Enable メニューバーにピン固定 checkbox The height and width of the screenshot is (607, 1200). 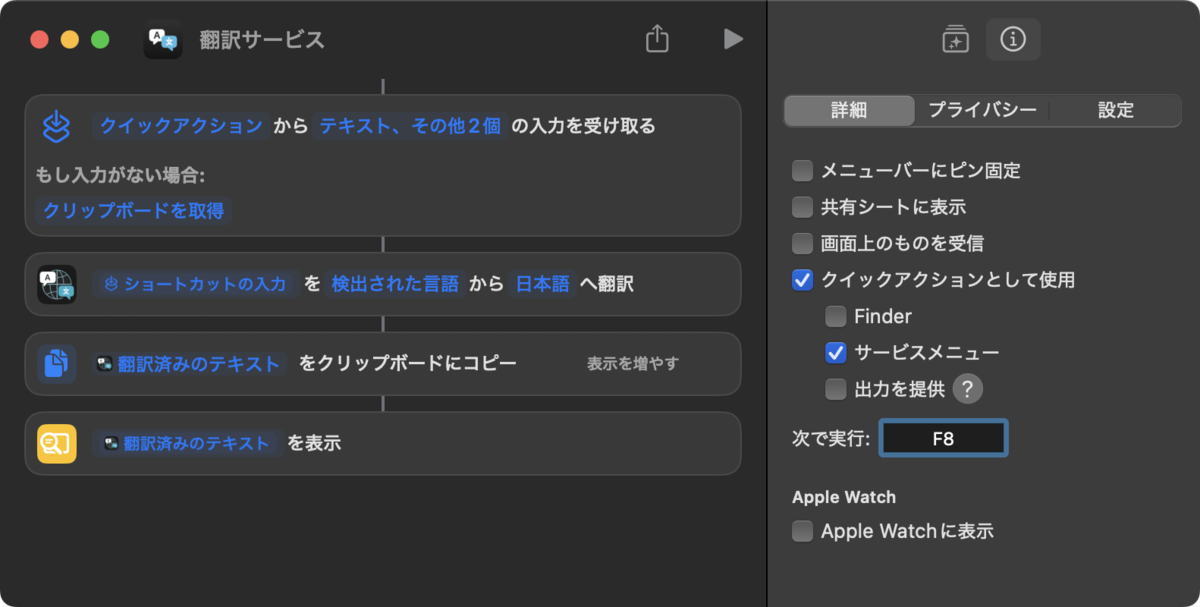point(802,171)
